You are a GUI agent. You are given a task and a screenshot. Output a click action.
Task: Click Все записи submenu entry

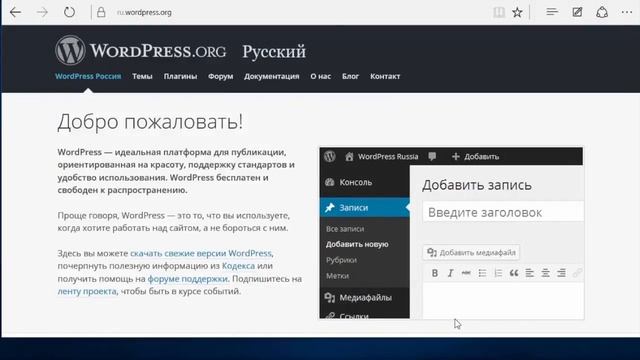tap(345, 229)
